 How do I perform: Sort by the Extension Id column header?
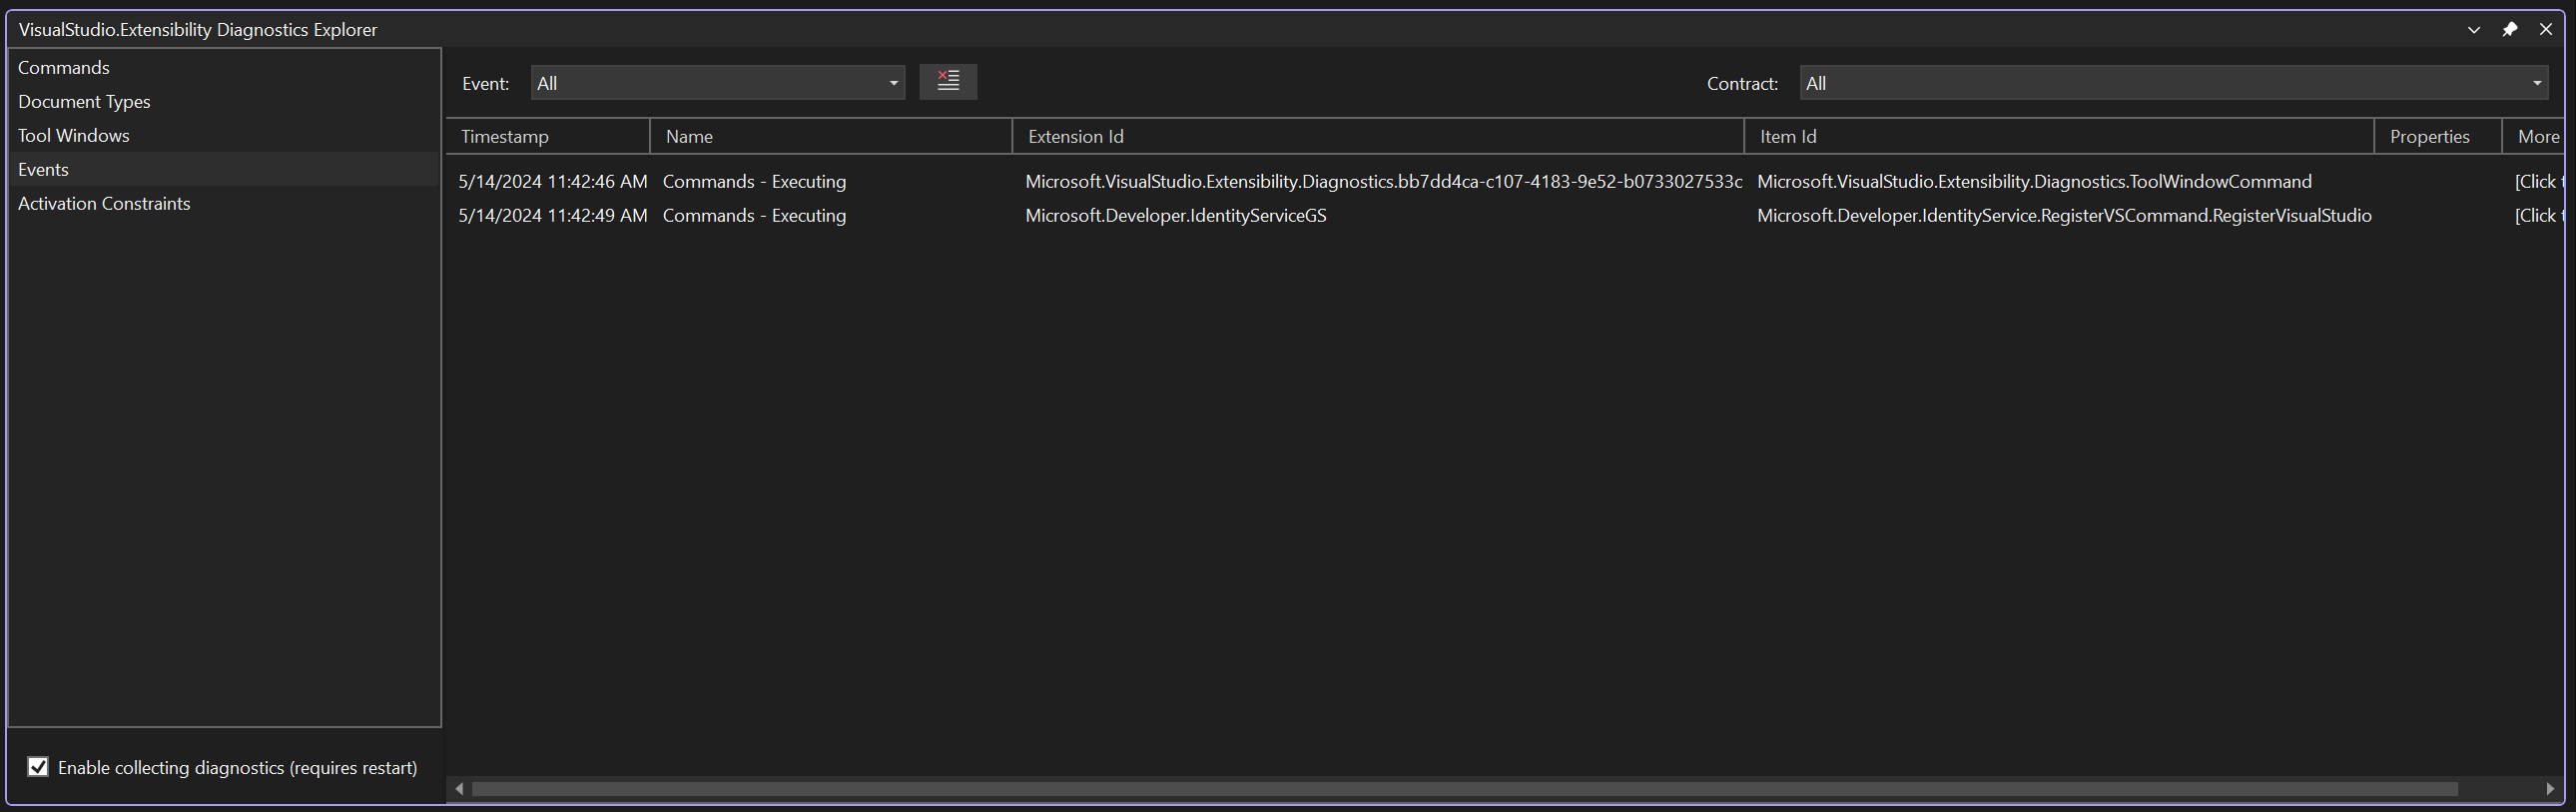coord(1378,137)
